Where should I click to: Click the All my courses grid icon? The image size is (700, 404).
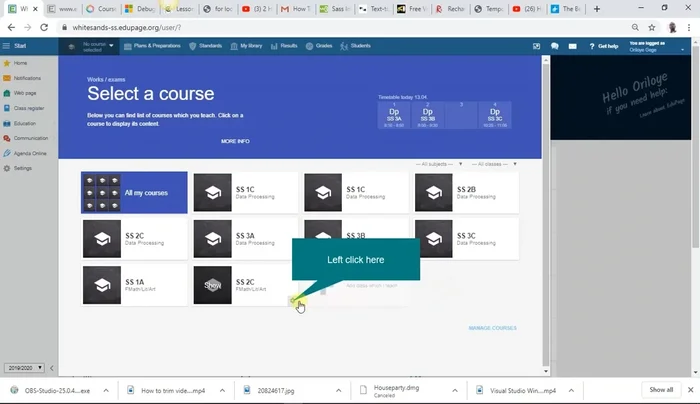tap(101, 192)
